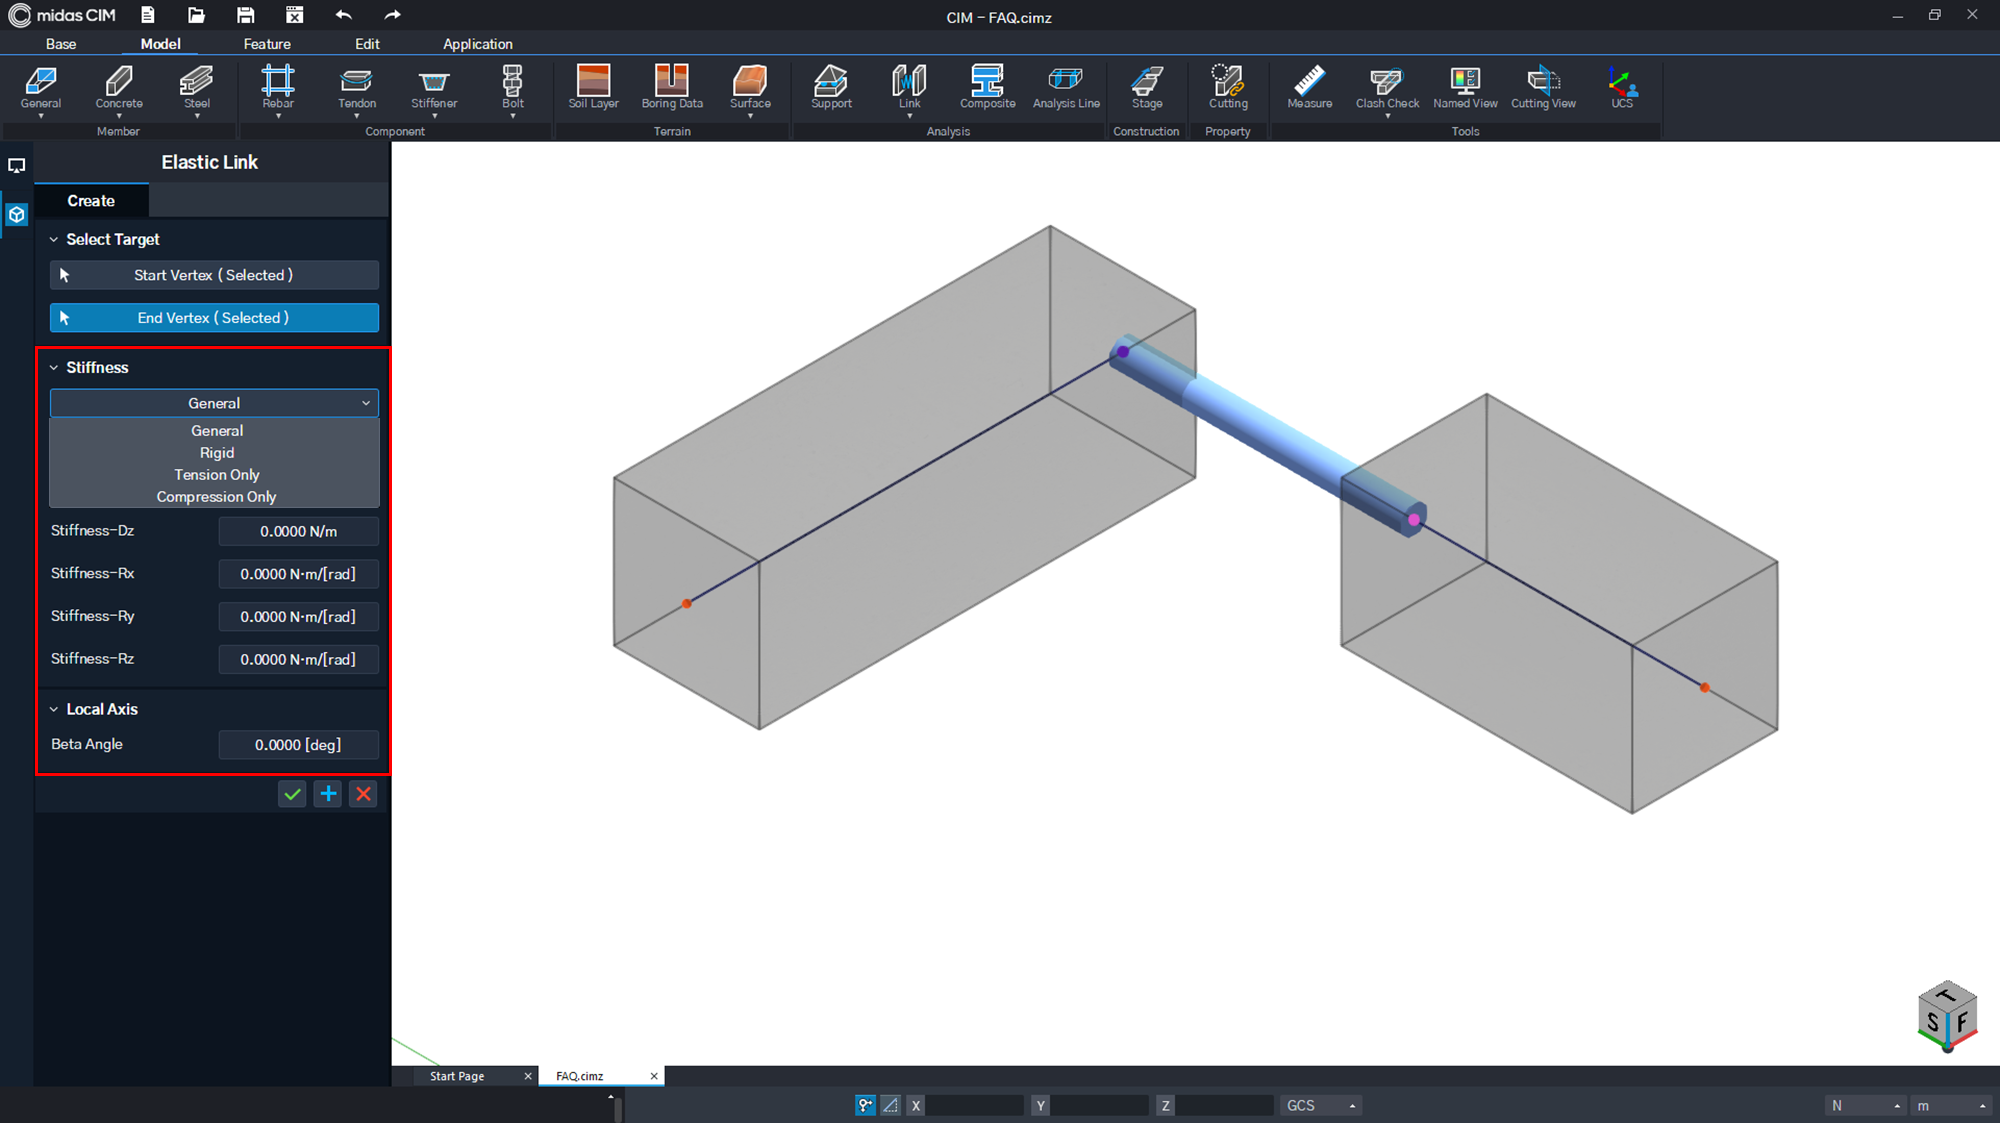Open the message panel sidebar icon
Image resolution: width=2000 pixels, height=1123 pixels.
click(17, 166)
